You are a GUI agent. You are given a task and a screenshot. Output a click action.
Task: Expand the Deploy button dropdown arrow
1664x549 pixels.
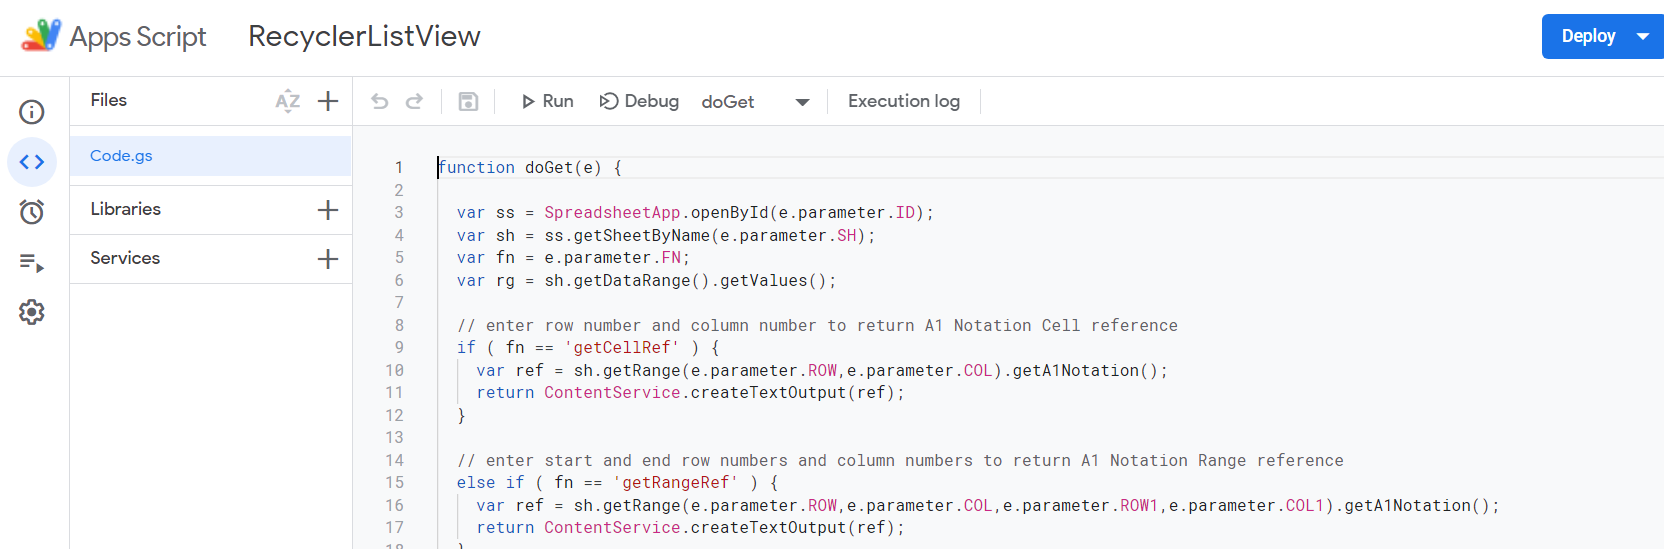[1642, 36]
